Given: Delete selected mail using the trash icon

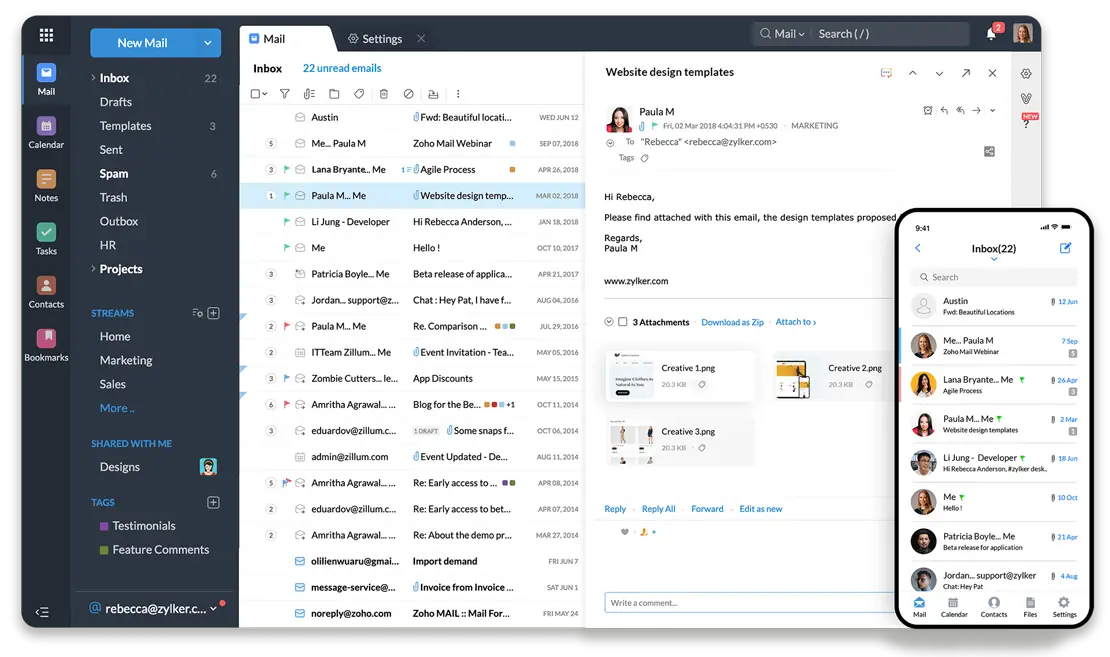Looking at the screenshot, I should click(383, 94).
